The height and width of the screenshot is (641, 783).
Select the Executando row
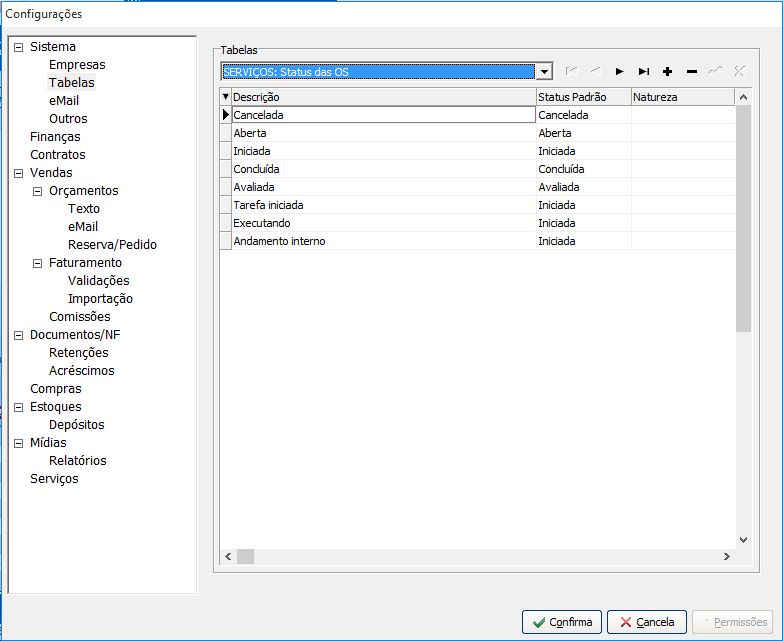pyautogui.click(x=384, y=223)
